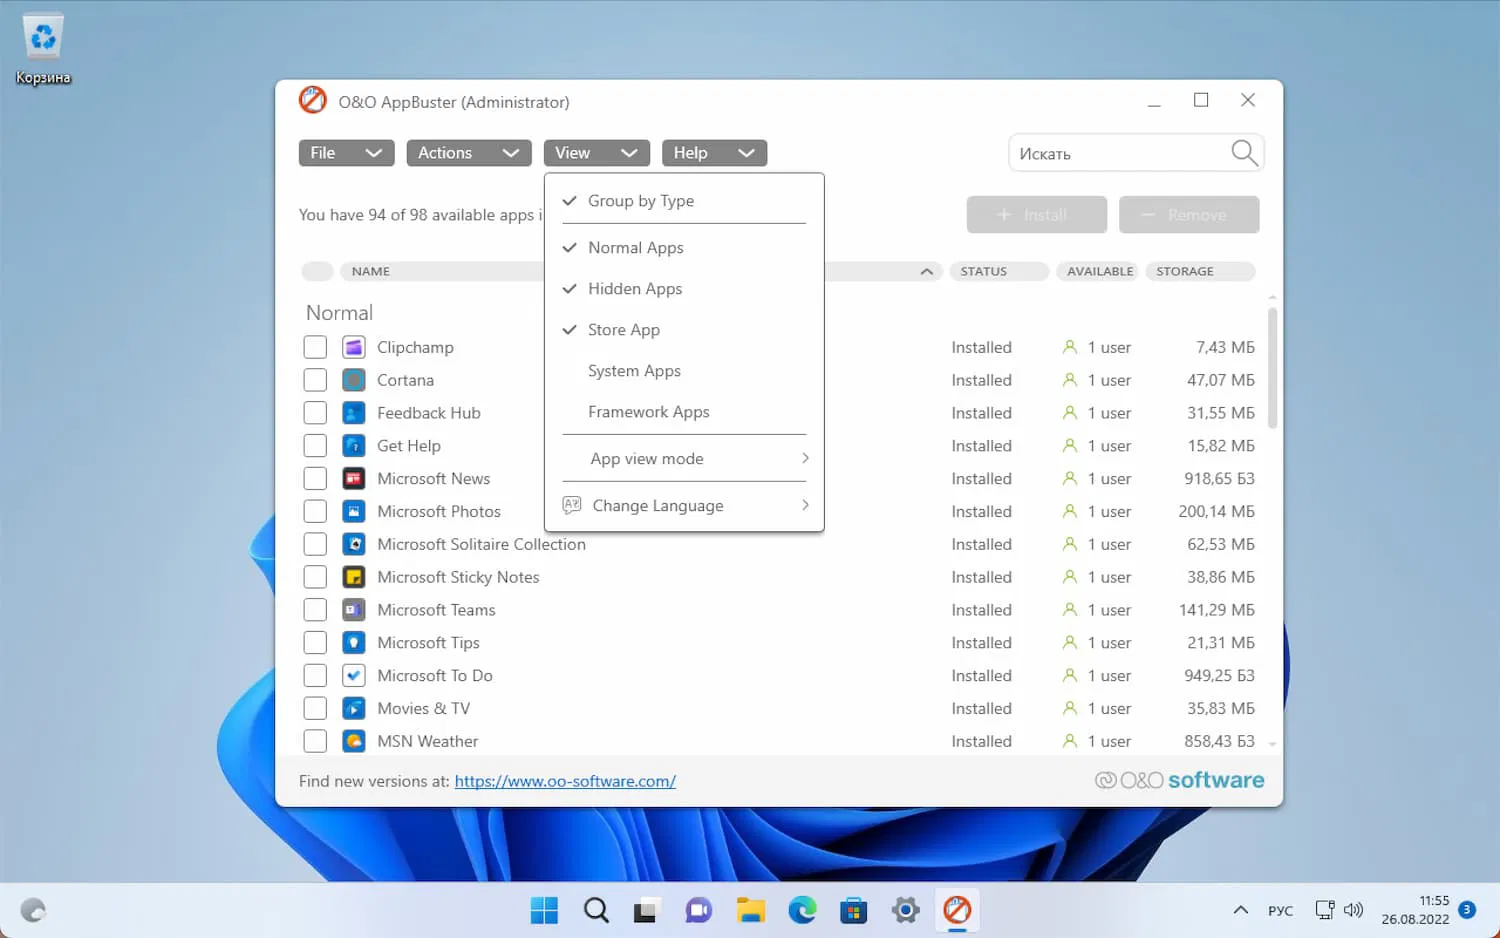Enable System Apps in the View menu
Screen dimensions: 1500x938
pos(634,371)
